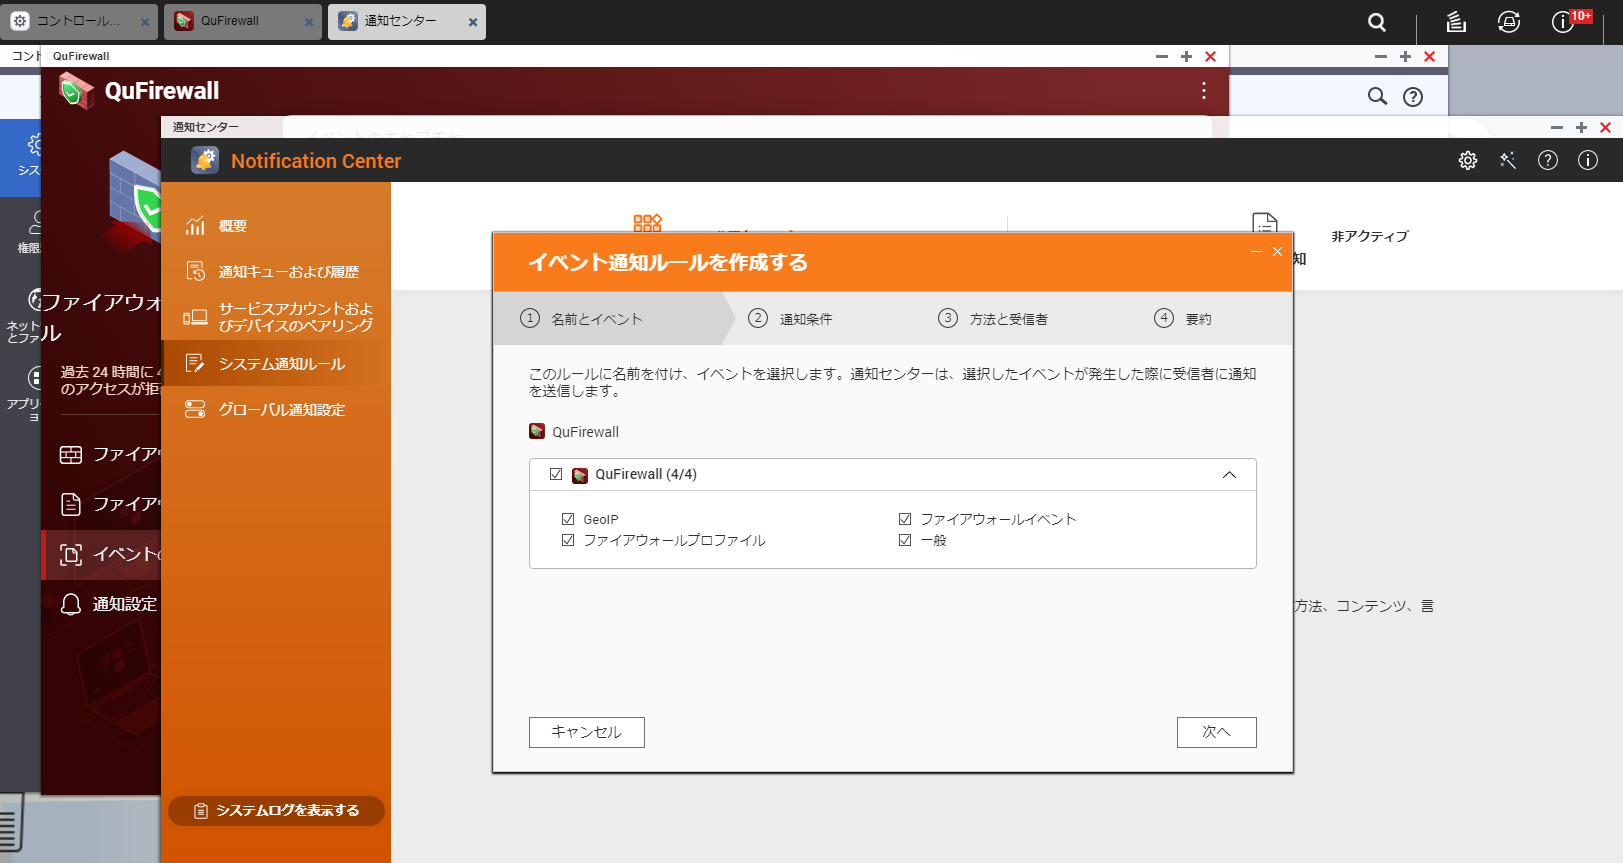Open the external devices icon in top bar
1623x863 pixels.
tap(1509, 22)
